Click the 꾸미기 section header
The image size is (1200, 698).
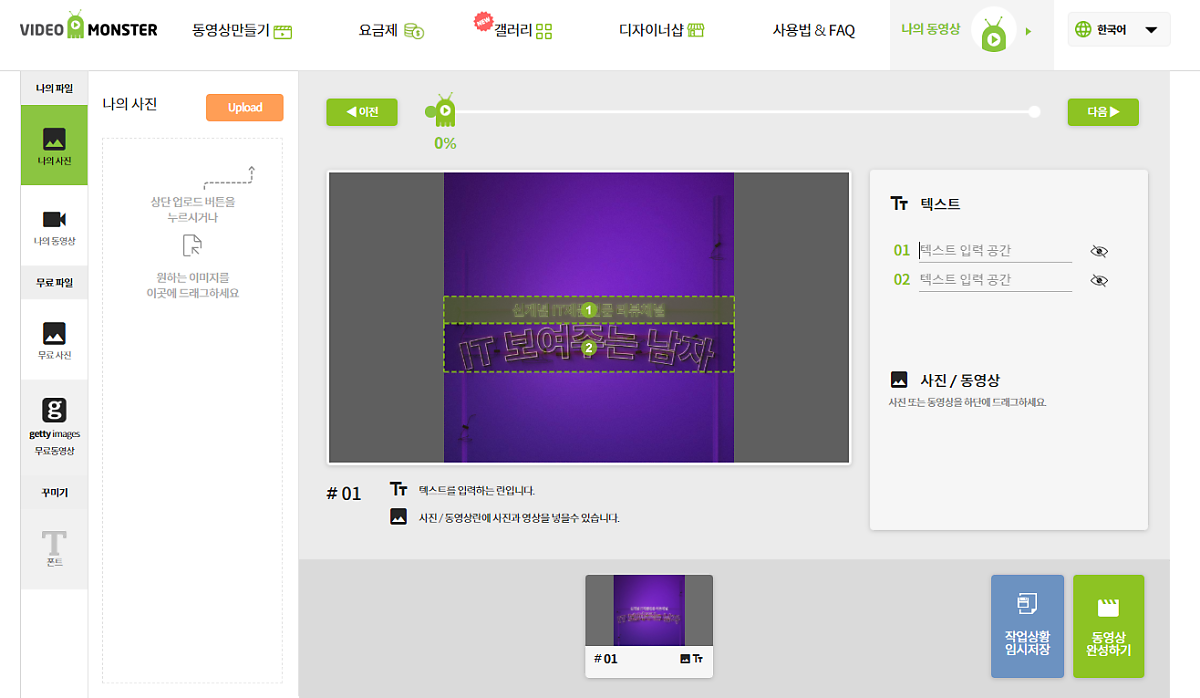[54, 493]
